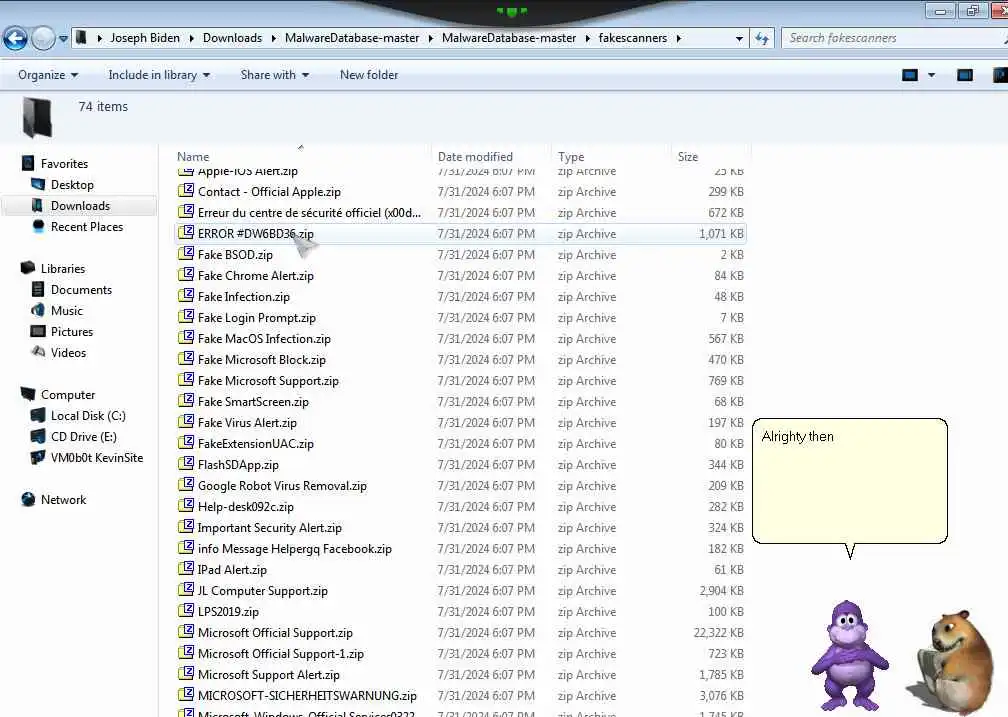Click the Forward navigation arrow button

(43, 39)
